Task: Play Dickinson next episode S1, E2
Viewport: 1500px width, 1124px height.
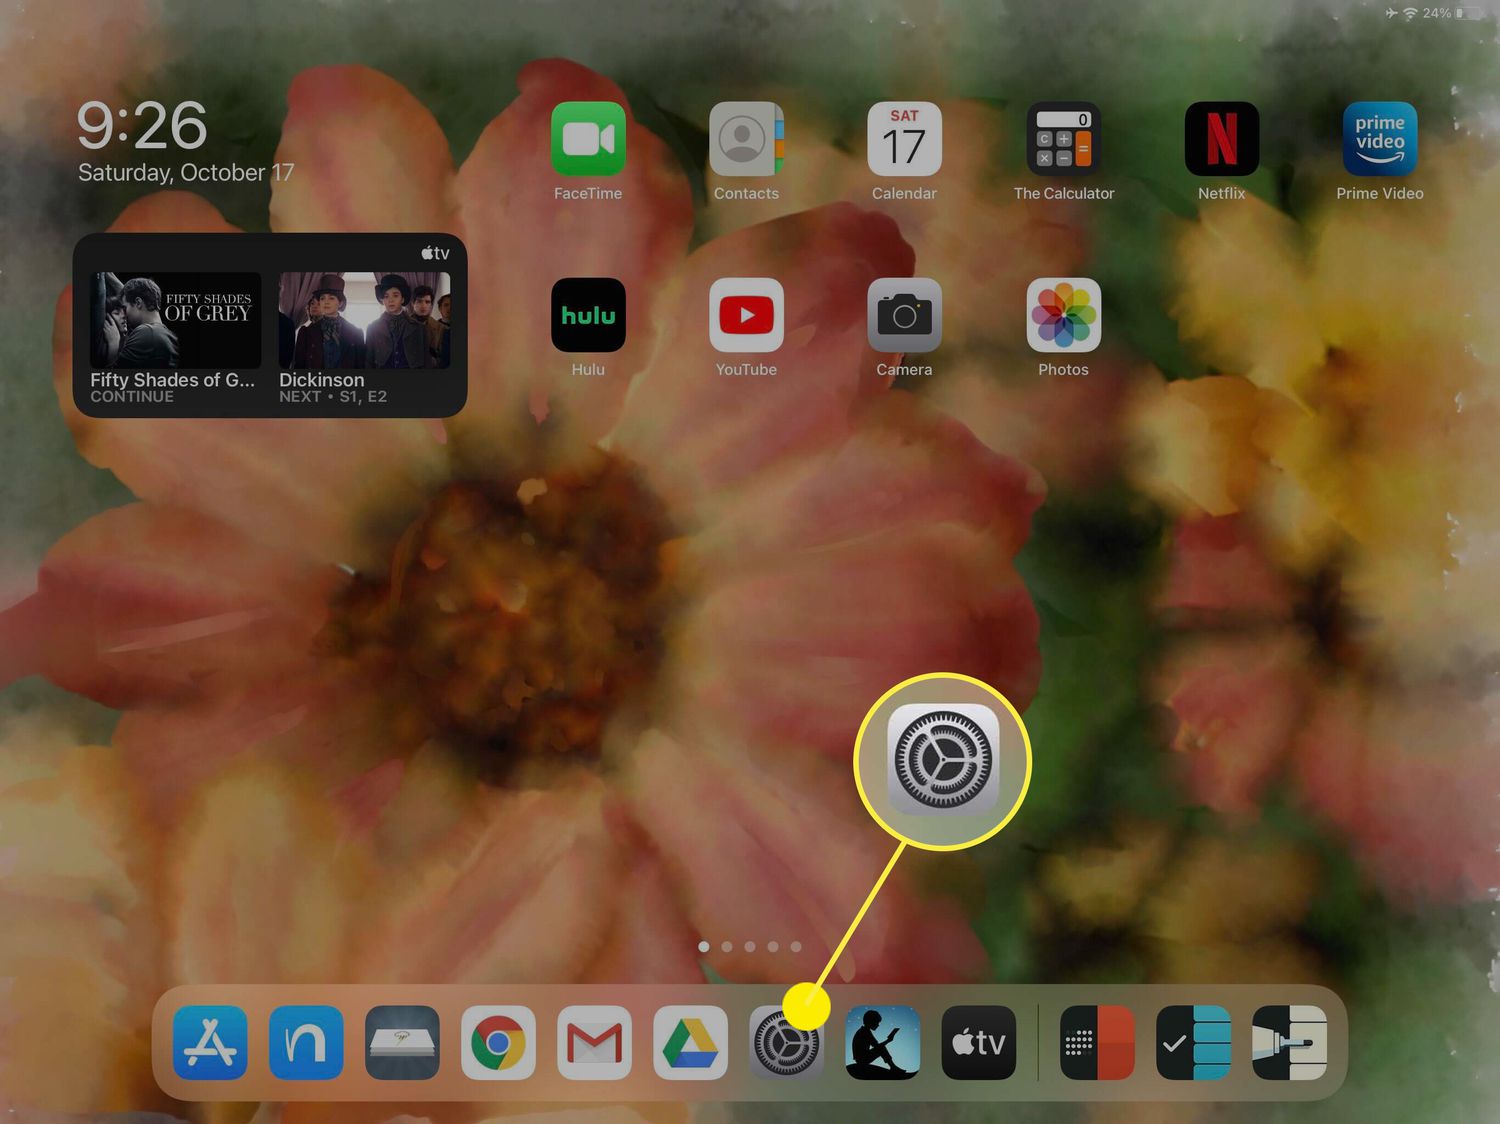Action: (x=364, y=335)
